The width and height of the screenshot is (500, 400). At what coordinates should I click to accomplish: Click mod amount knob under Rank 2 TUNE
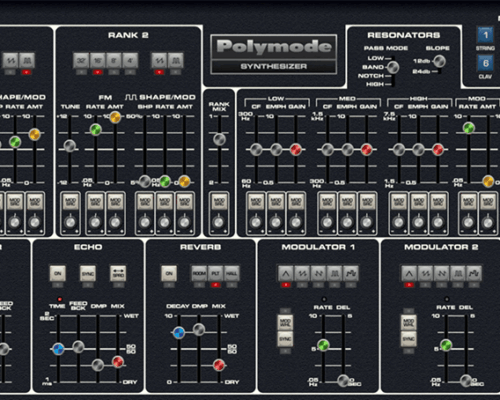[x=70, y=221]
